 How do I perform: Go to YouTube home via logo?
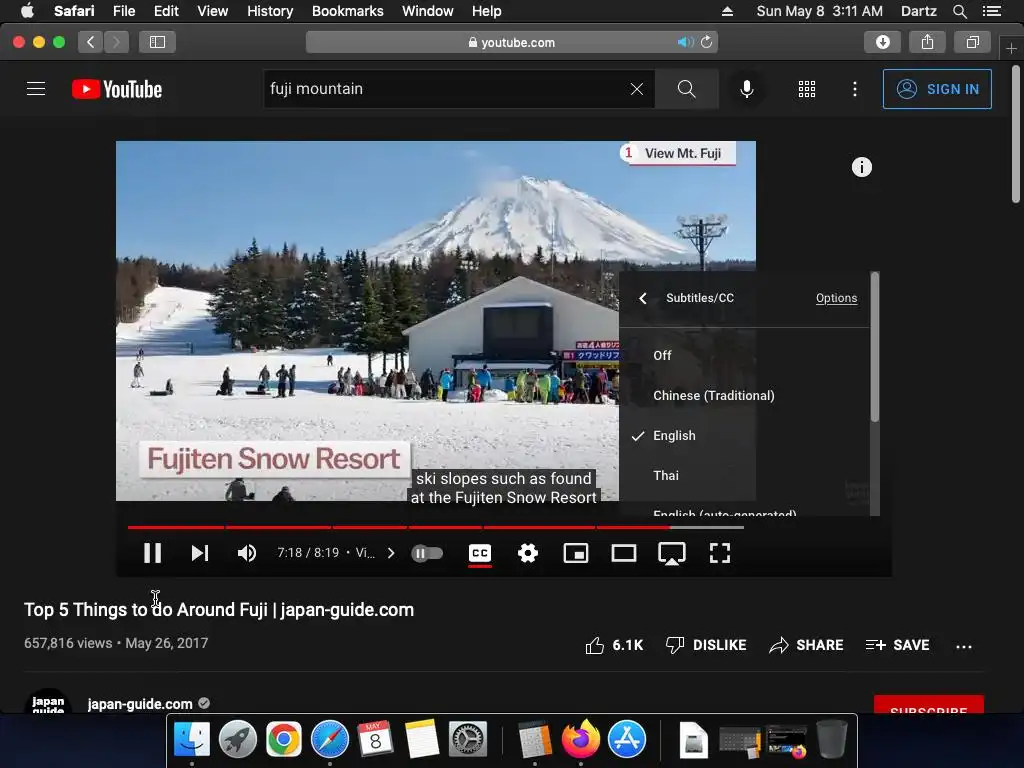[117, 89]
